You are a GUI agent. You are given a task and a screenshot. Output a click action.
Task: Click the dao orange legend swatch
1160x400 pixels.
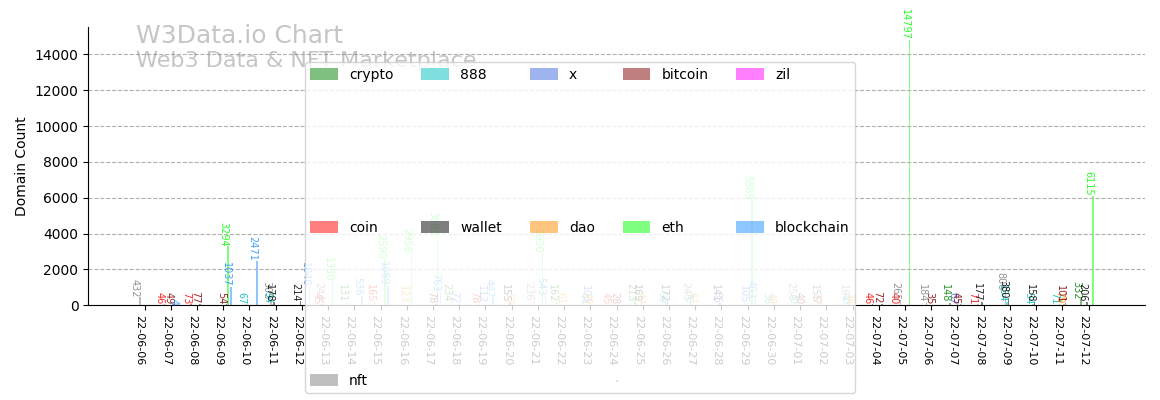pyautogui.click(x=544, y=227)
